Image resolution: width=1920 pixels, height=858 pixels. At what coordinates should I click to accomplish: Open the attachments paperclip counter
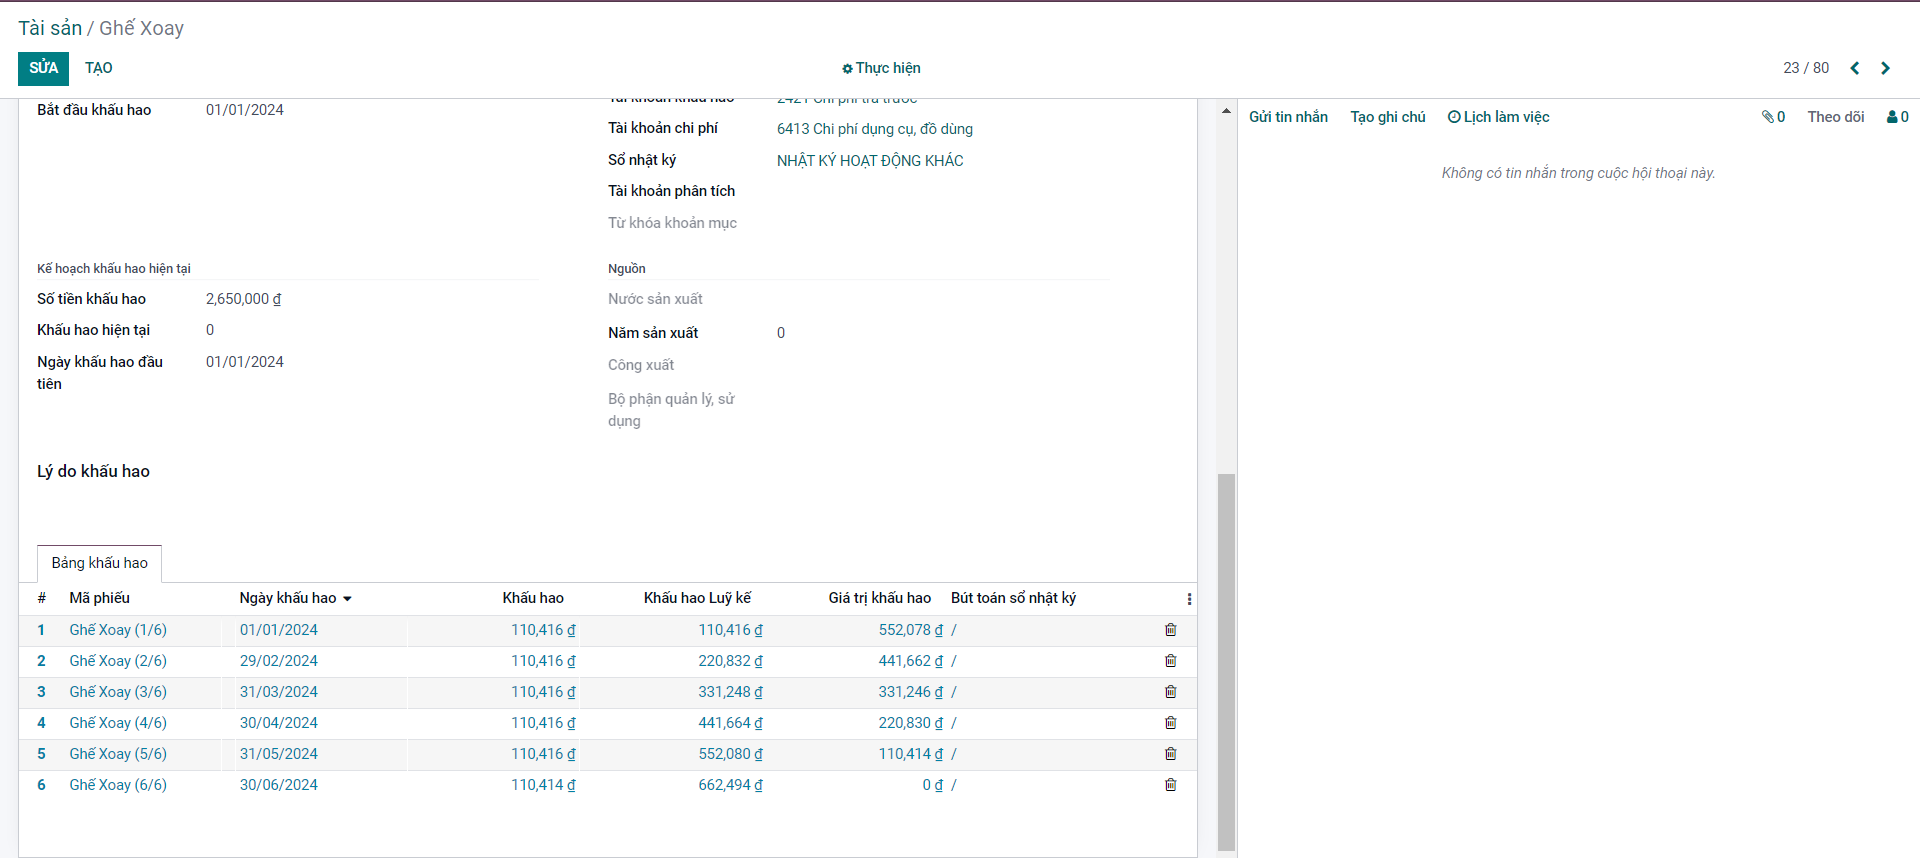1773,117
